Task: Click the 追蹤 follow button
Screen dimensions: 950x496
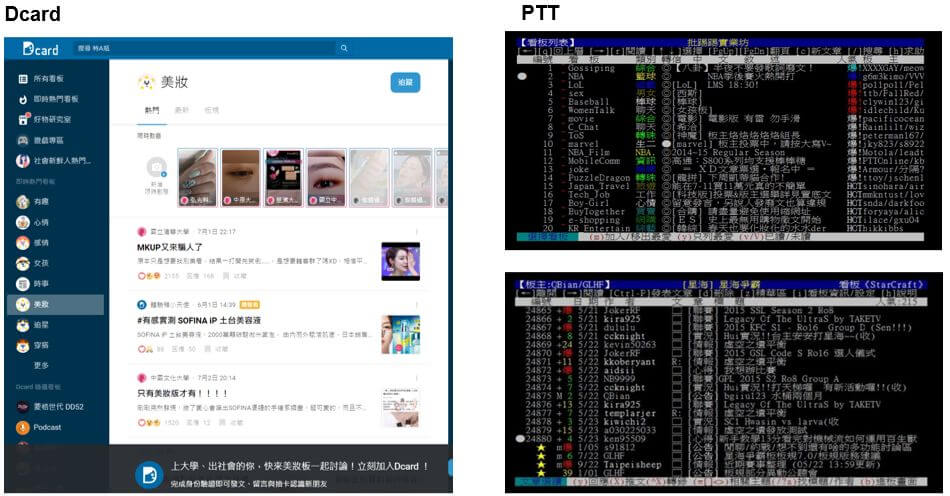Action: point(405,82)
